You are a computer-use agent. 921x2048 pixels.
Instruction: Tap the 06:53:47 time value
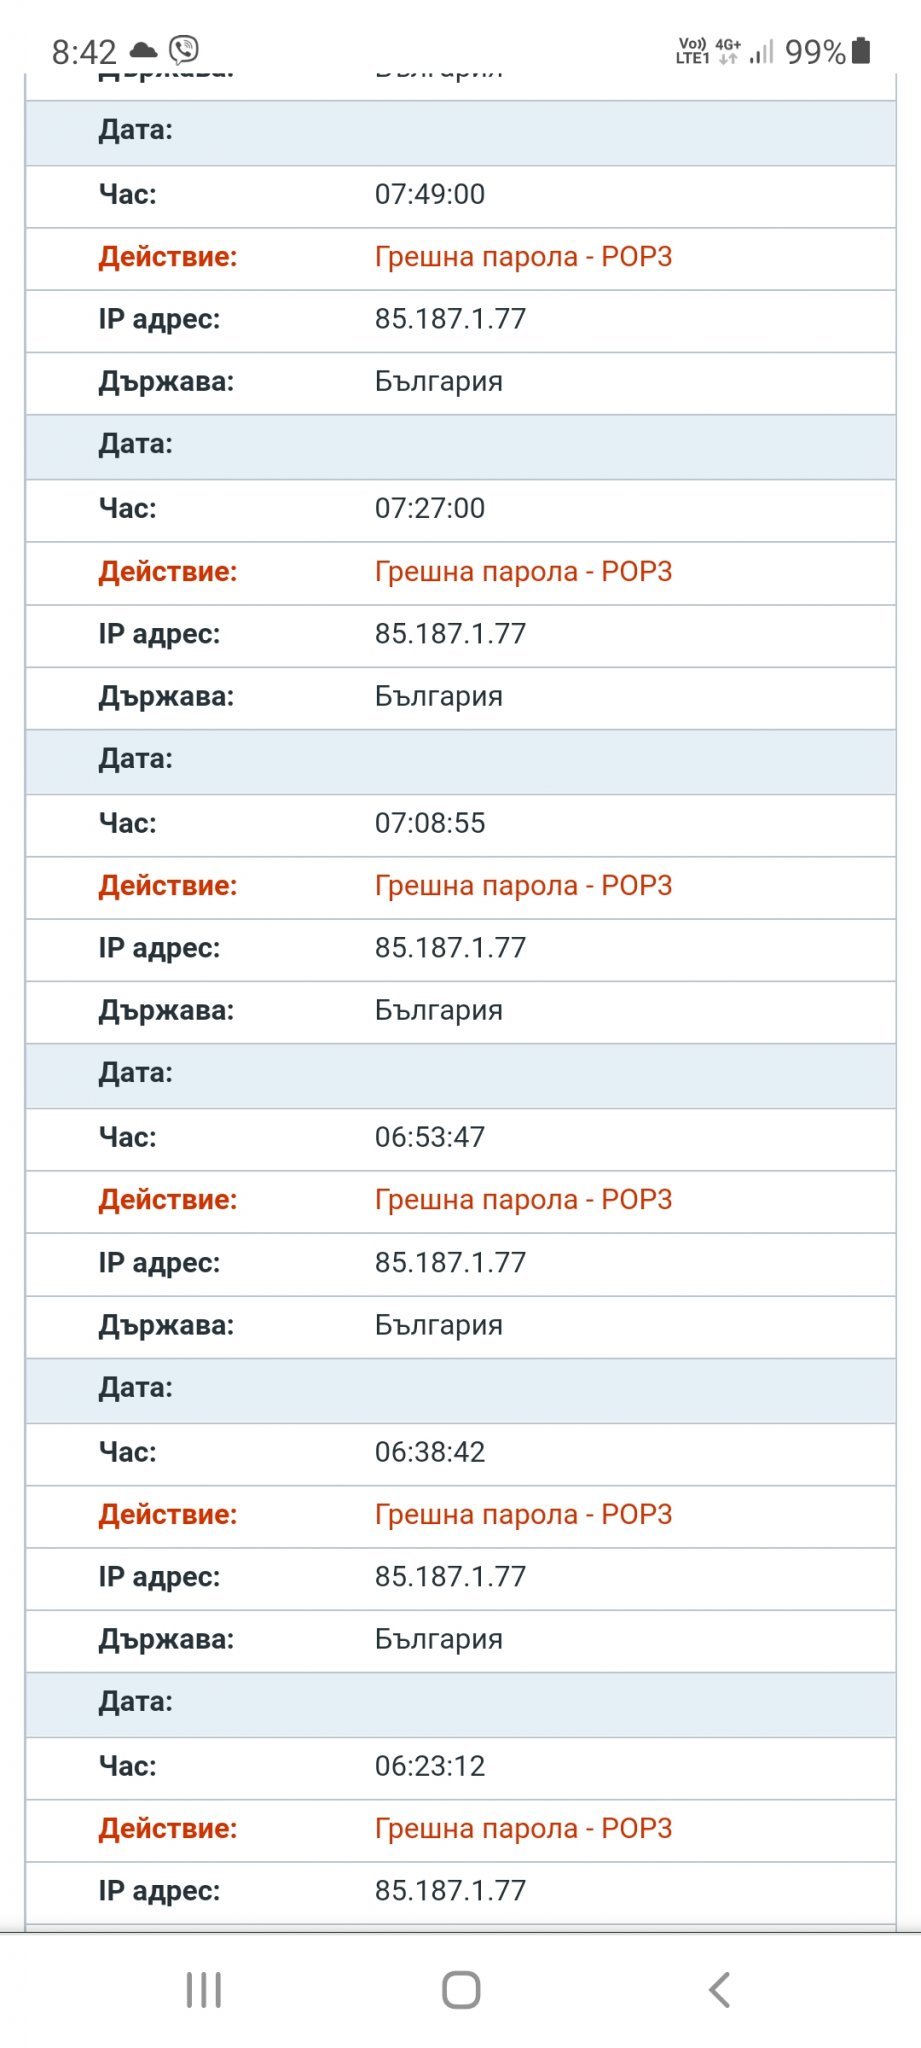(x=430, y=1137)
